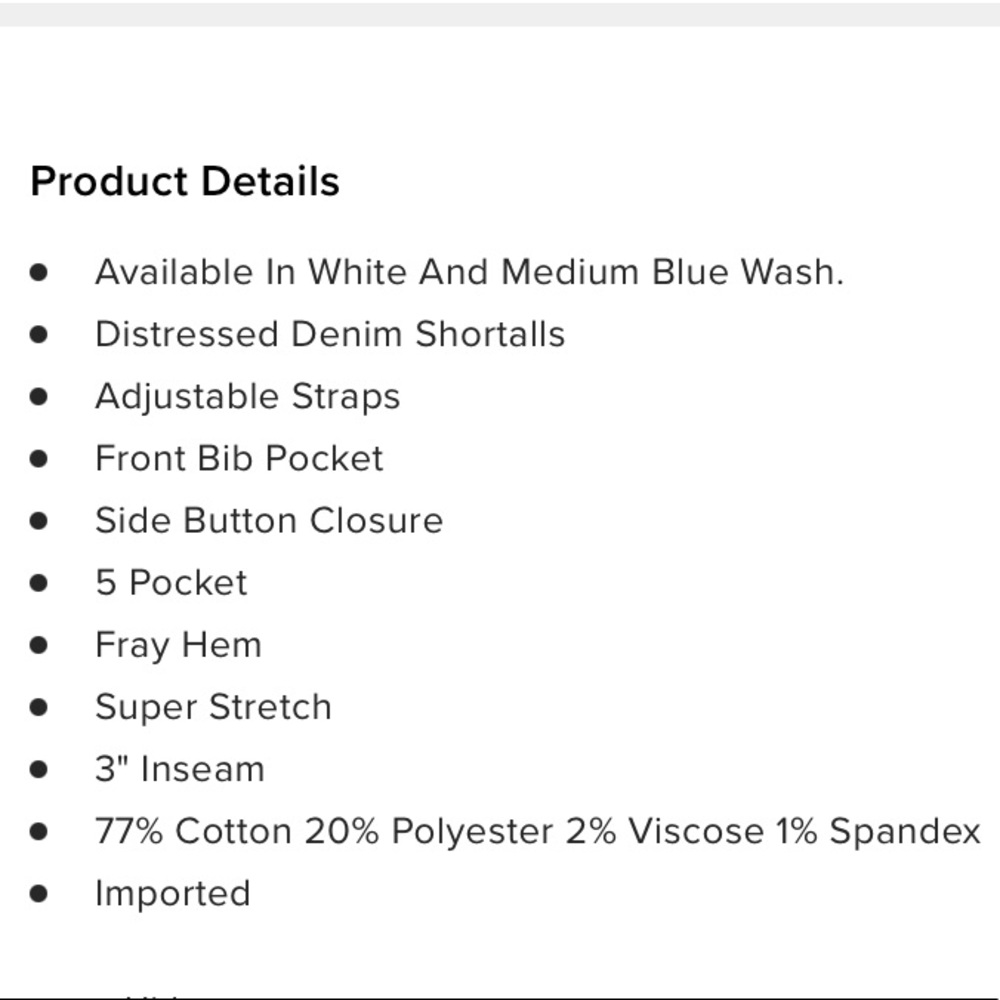Click the bullet beside 5 Pocket
This screenshot has height=1000, width=1000.
pyautogui.click(x=39, y=583)
